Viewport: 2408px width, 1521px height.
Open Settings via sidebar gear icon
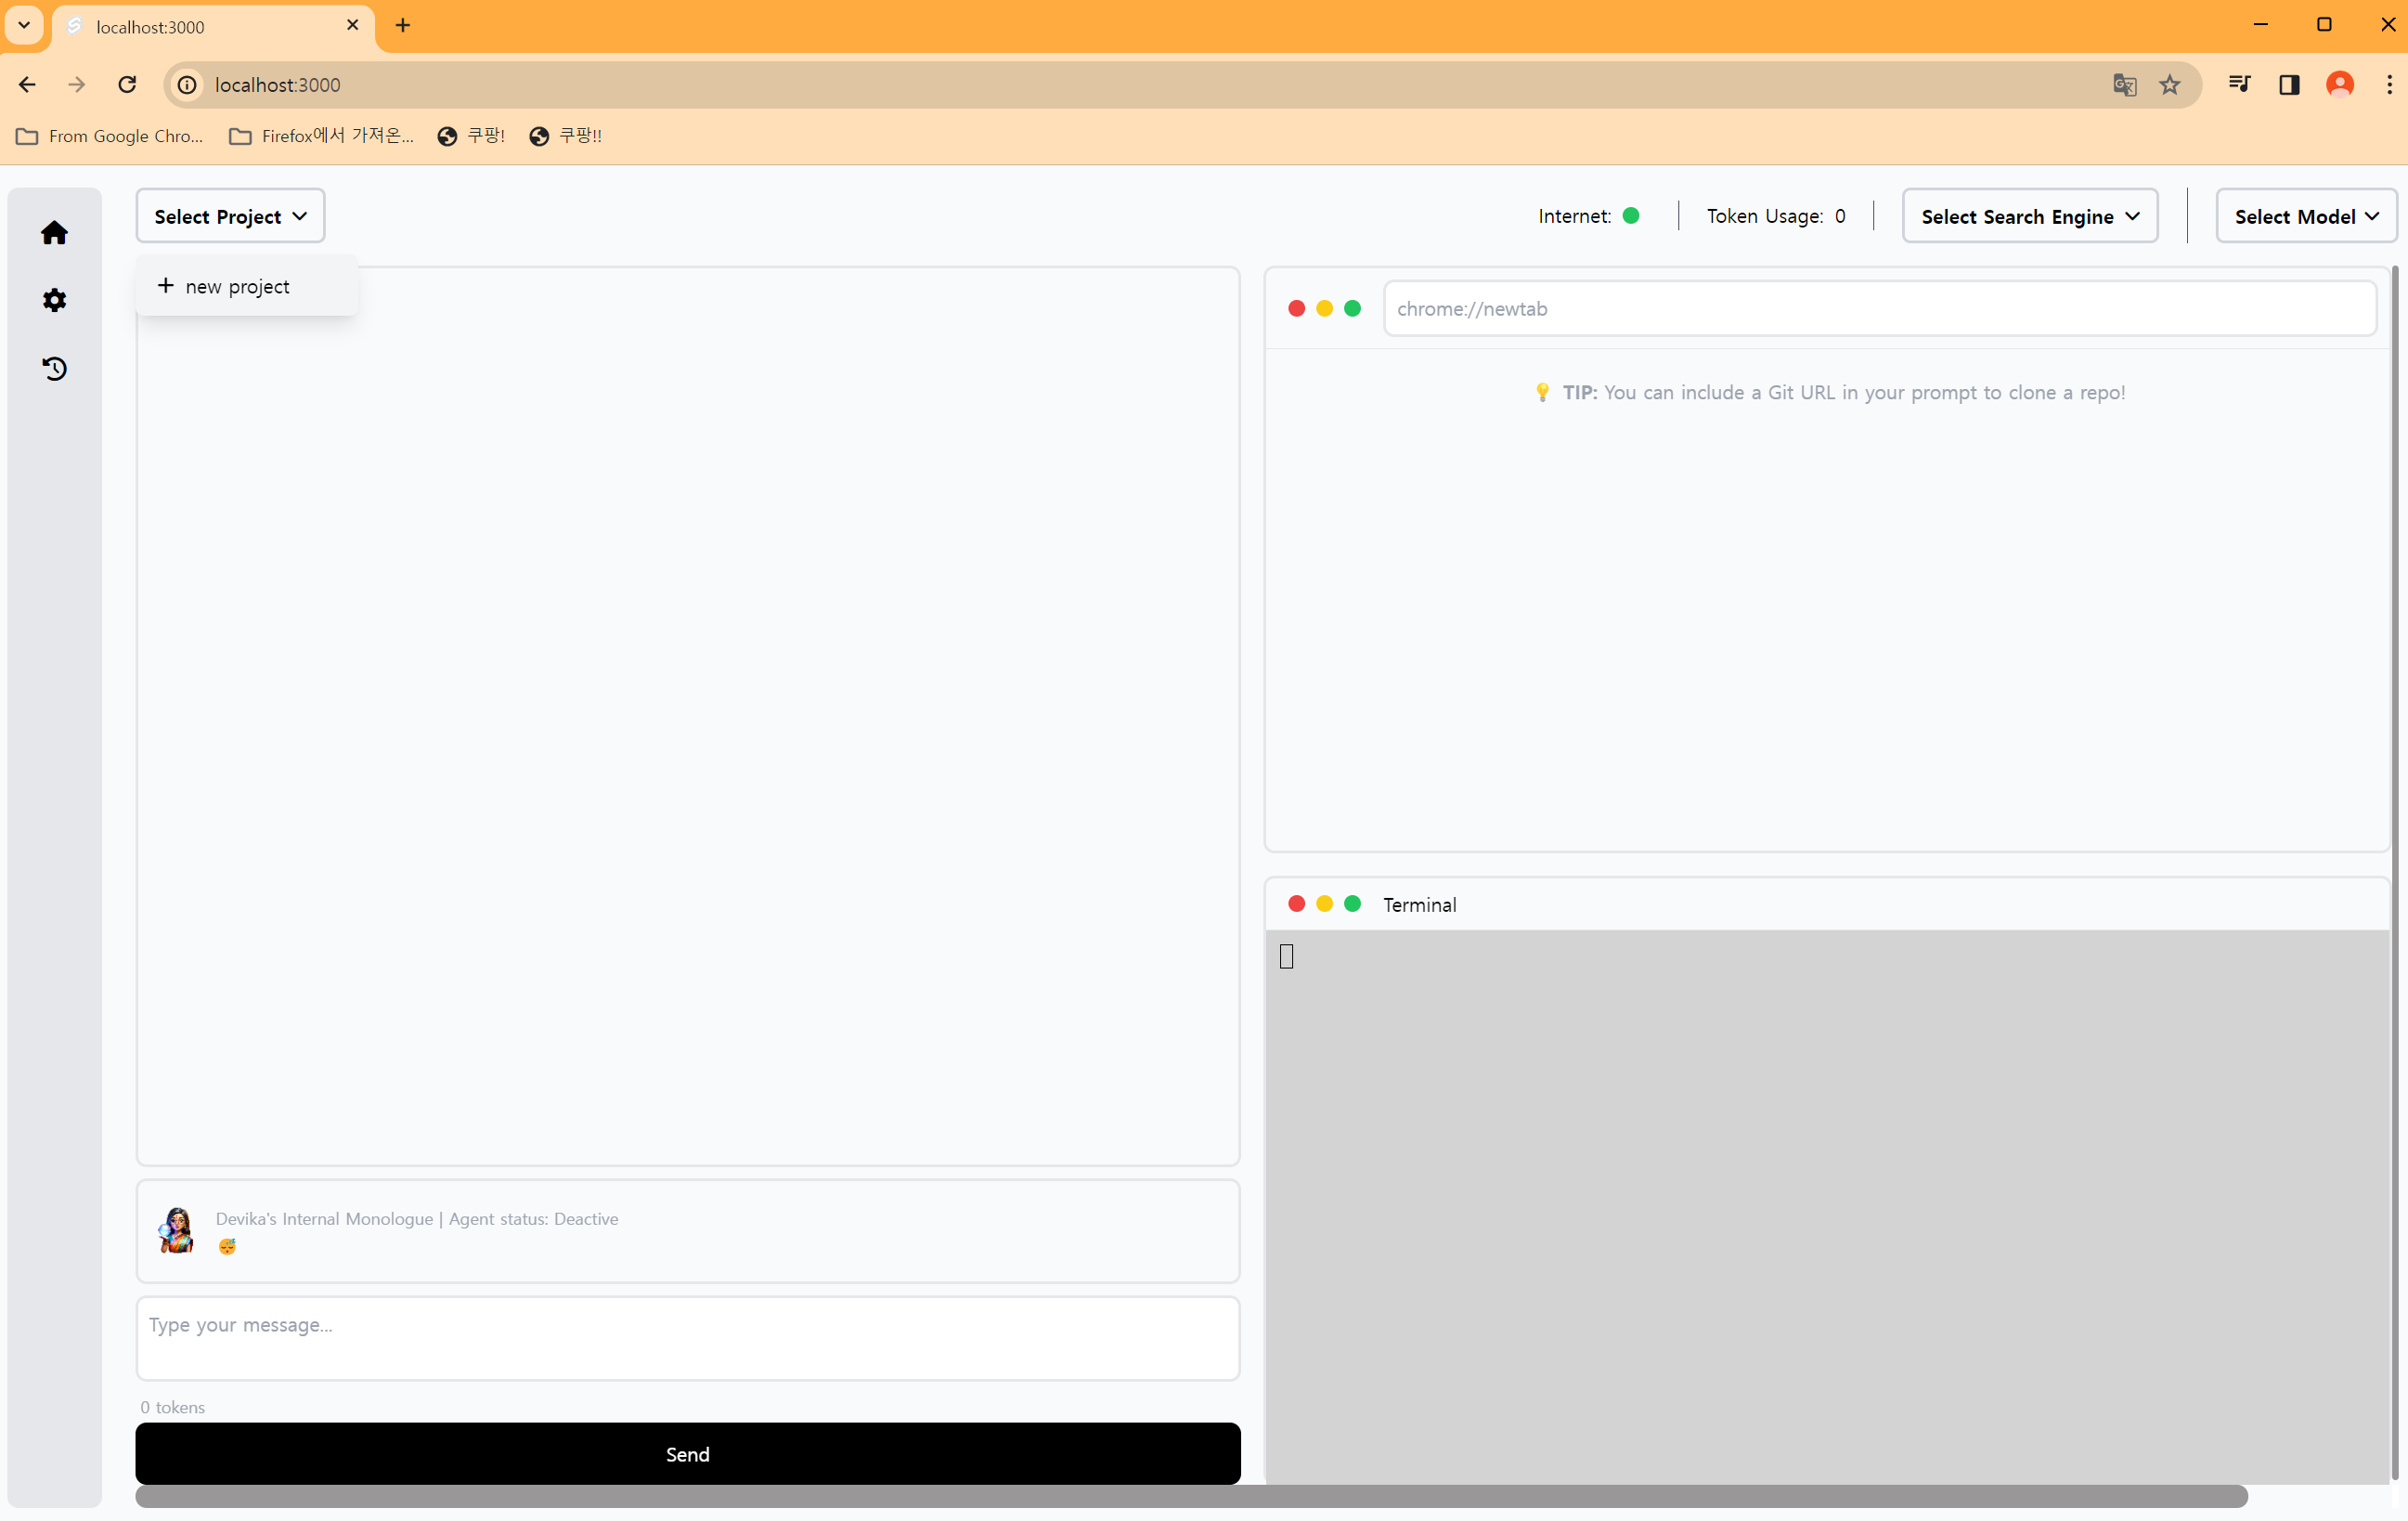(54, 300)
